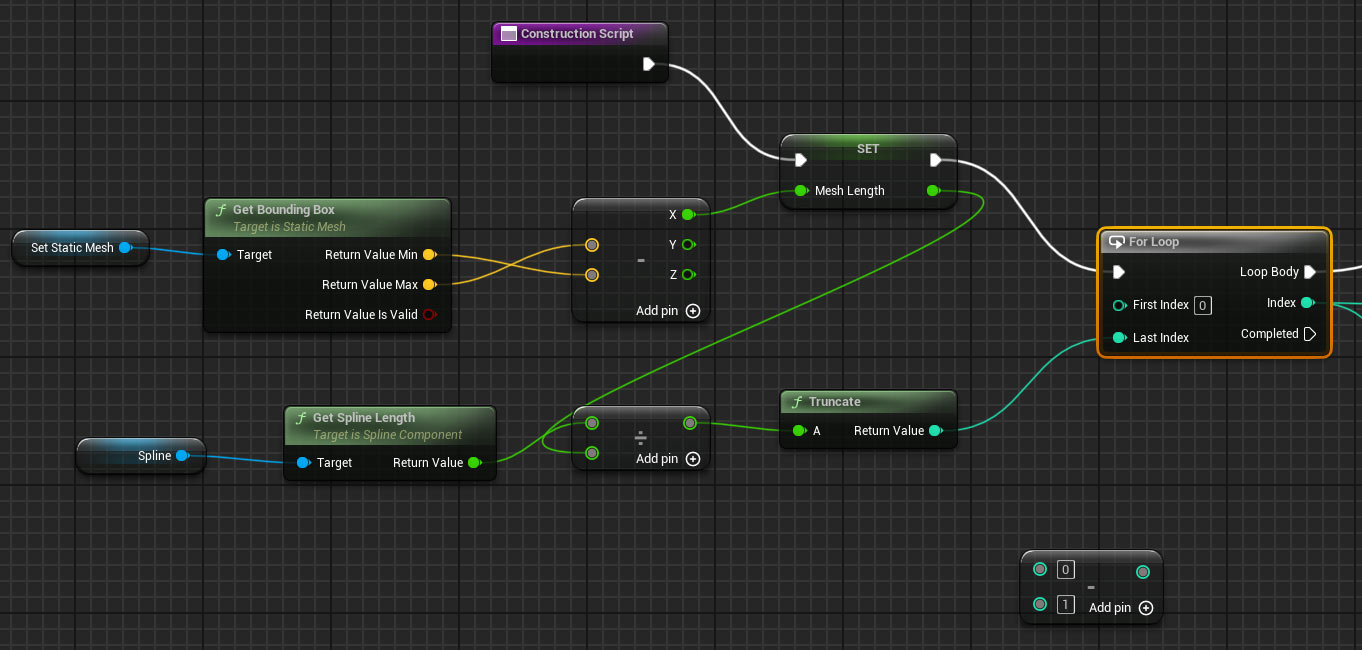Click Mesh Length input pin on SET
This screenshot has height=650, width=1362.
click(801, 190)
